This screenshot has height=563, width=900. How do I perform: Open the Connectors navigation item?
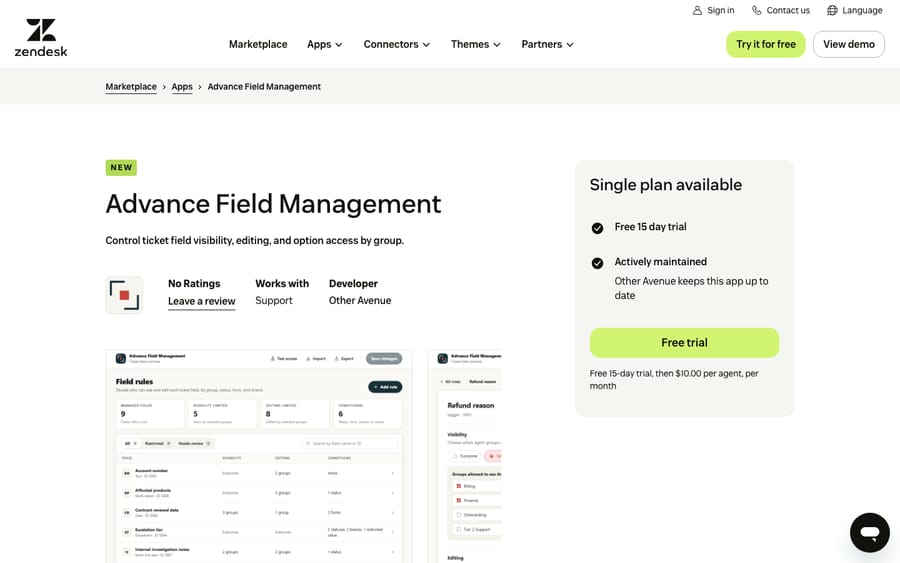397,44
